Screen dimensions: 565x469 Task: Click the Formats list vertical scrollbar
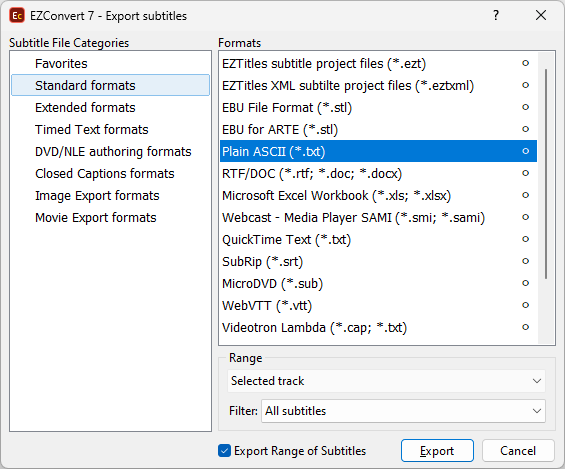[x=546, y=174]
